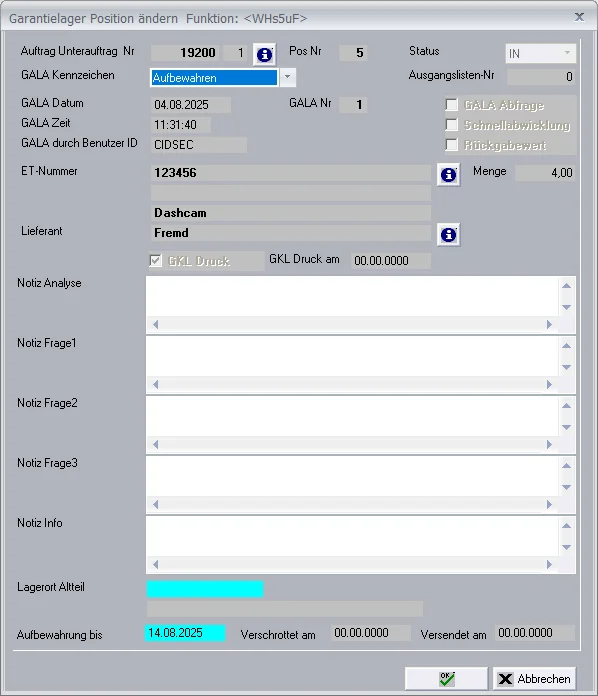598x696 pixels.
Task: Close the Garantielager Position ändern dialog
Action: tap(579, 17)
